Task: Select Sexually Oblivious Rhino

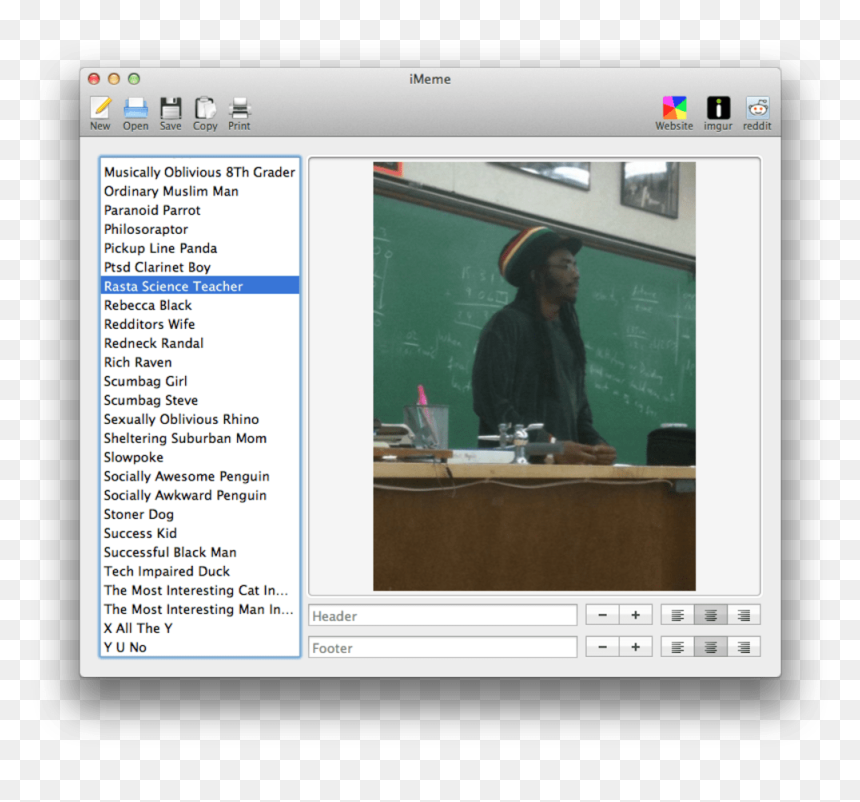Action: pyautogui.click(x=200, y=419)
